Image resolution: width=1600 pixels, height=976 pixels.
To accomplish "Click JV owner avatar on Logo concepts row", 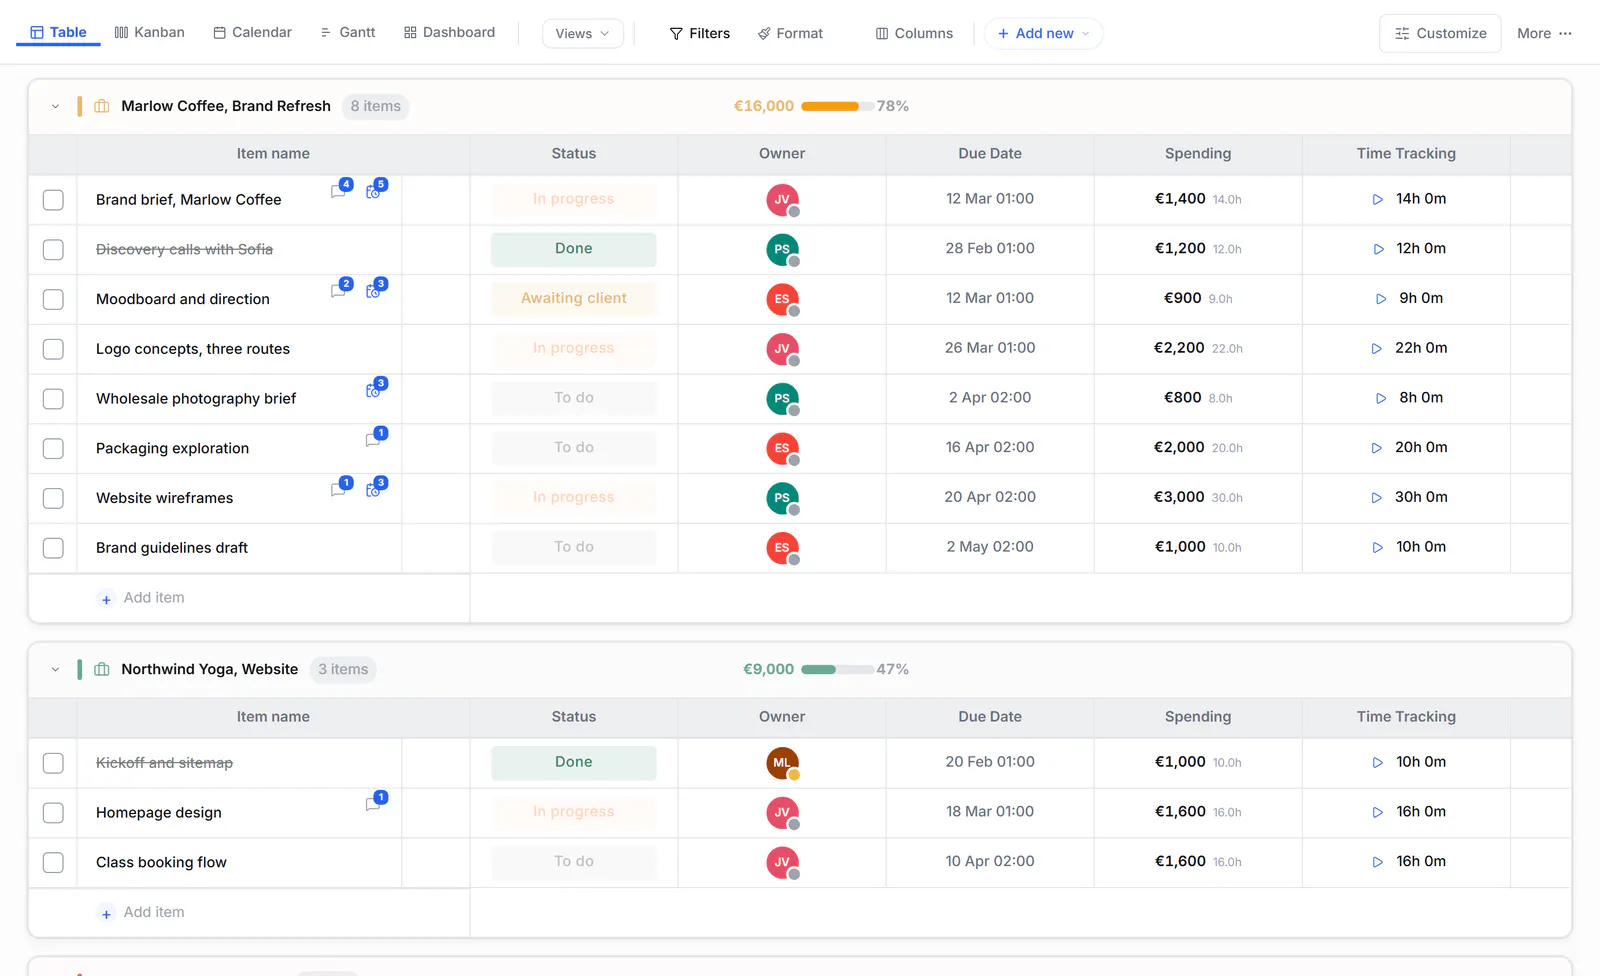I will coord(782,349).
